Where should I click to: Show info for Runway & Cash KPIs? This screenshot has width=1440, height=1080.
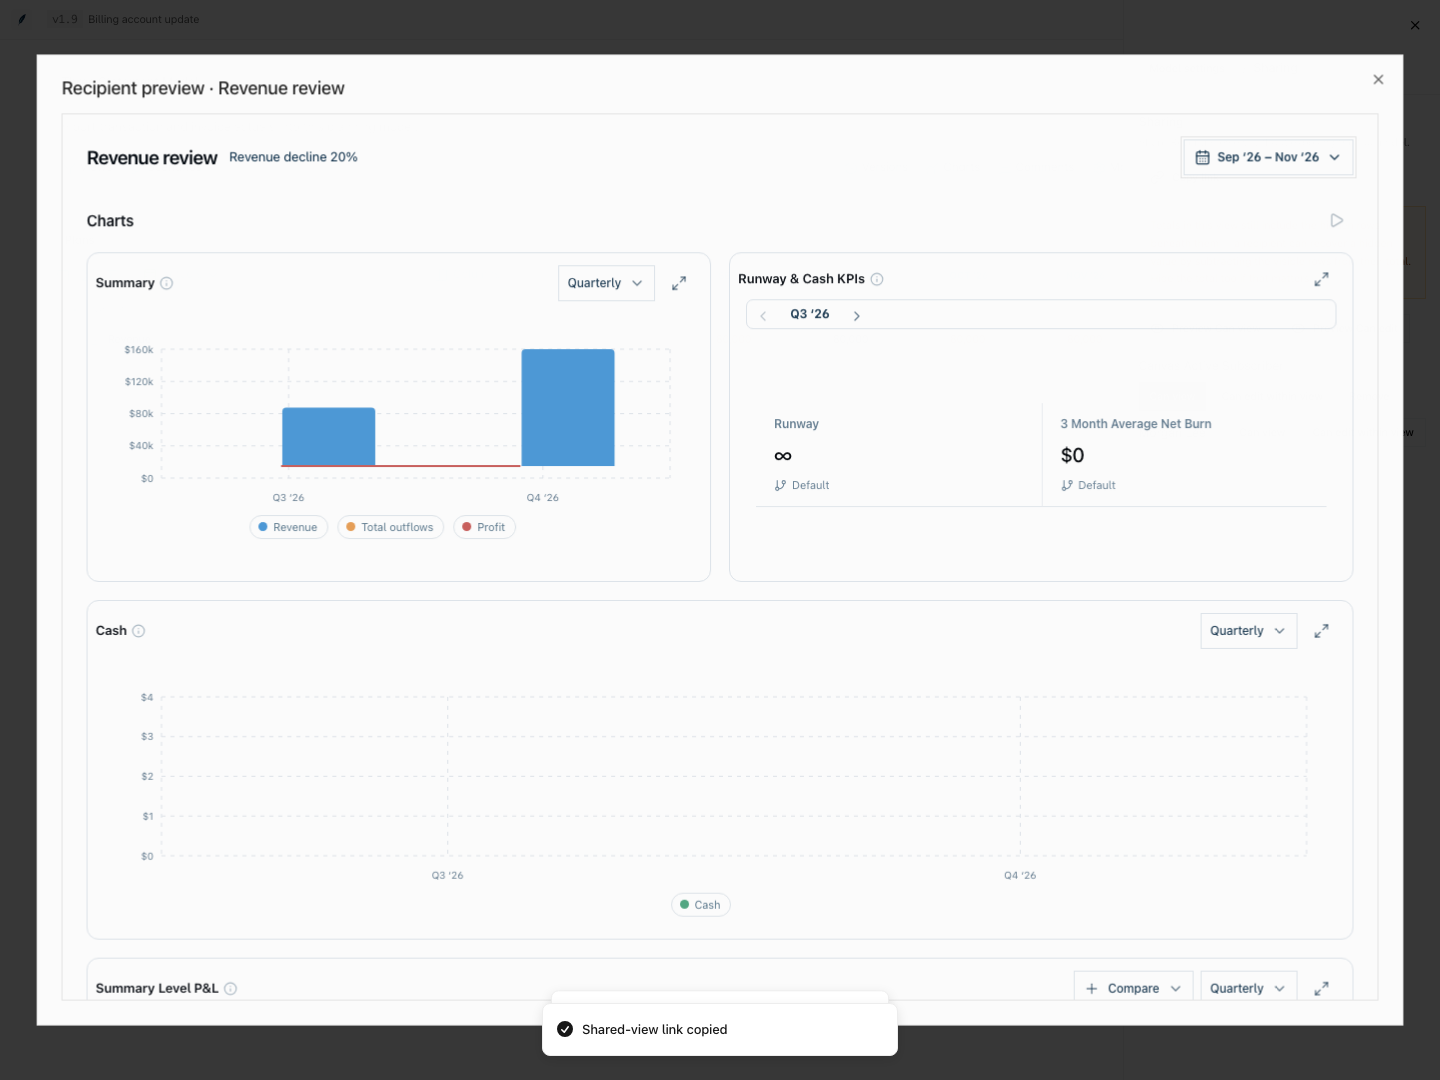pyautogui.click(x=877, y=279)
